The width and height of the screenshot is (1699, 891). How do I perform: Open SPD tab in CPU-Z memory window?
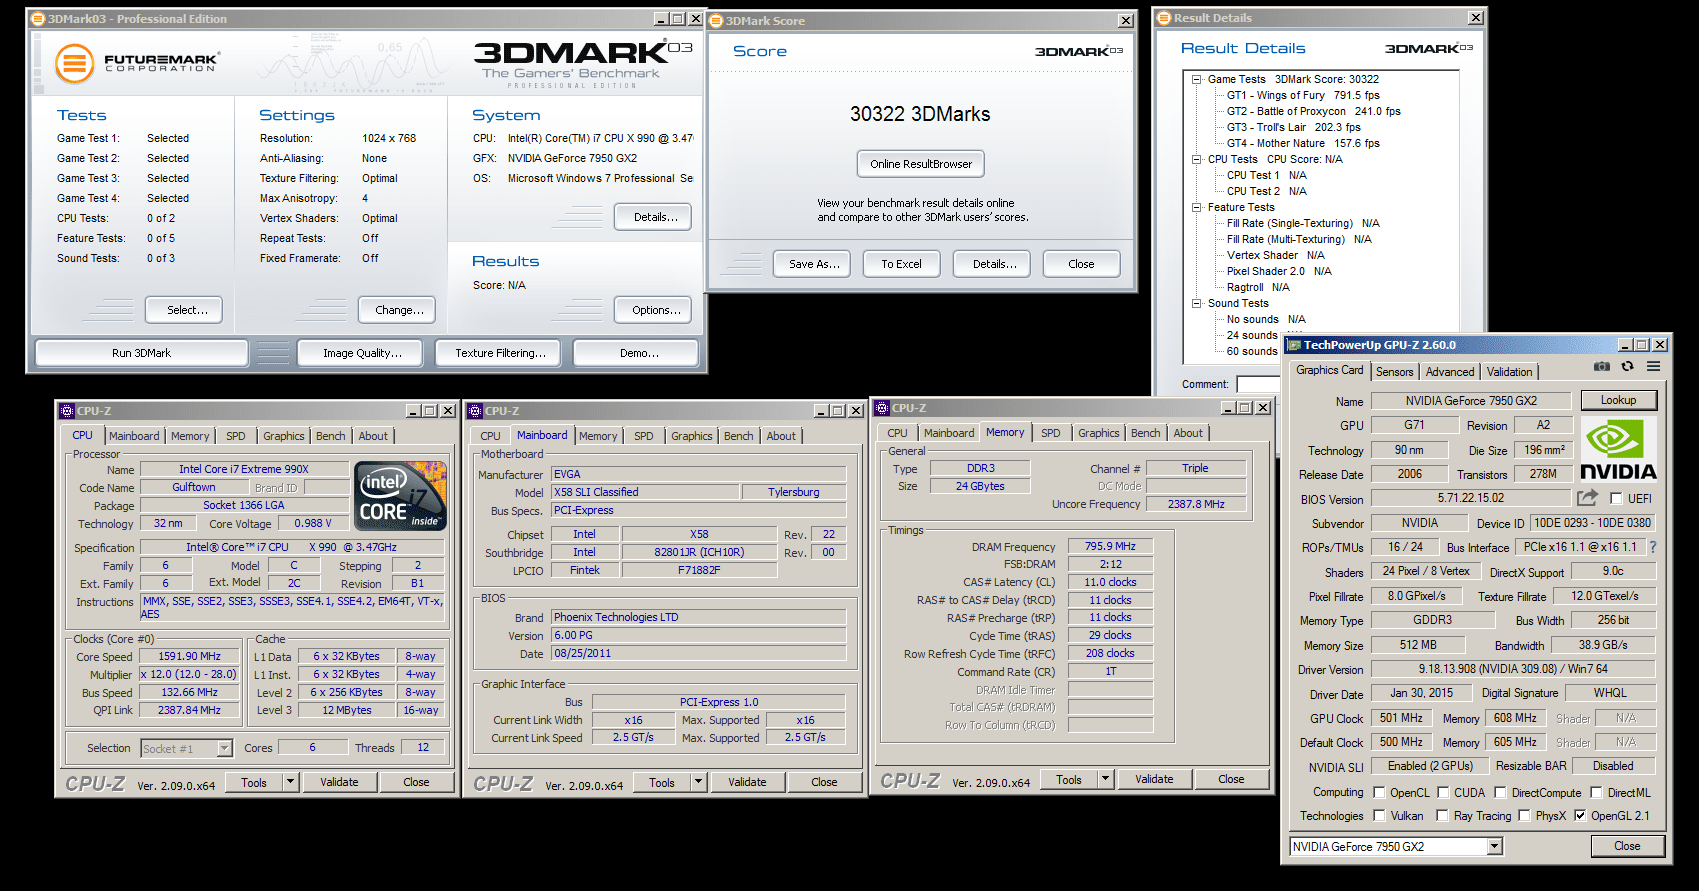(x=1050, y=433)
